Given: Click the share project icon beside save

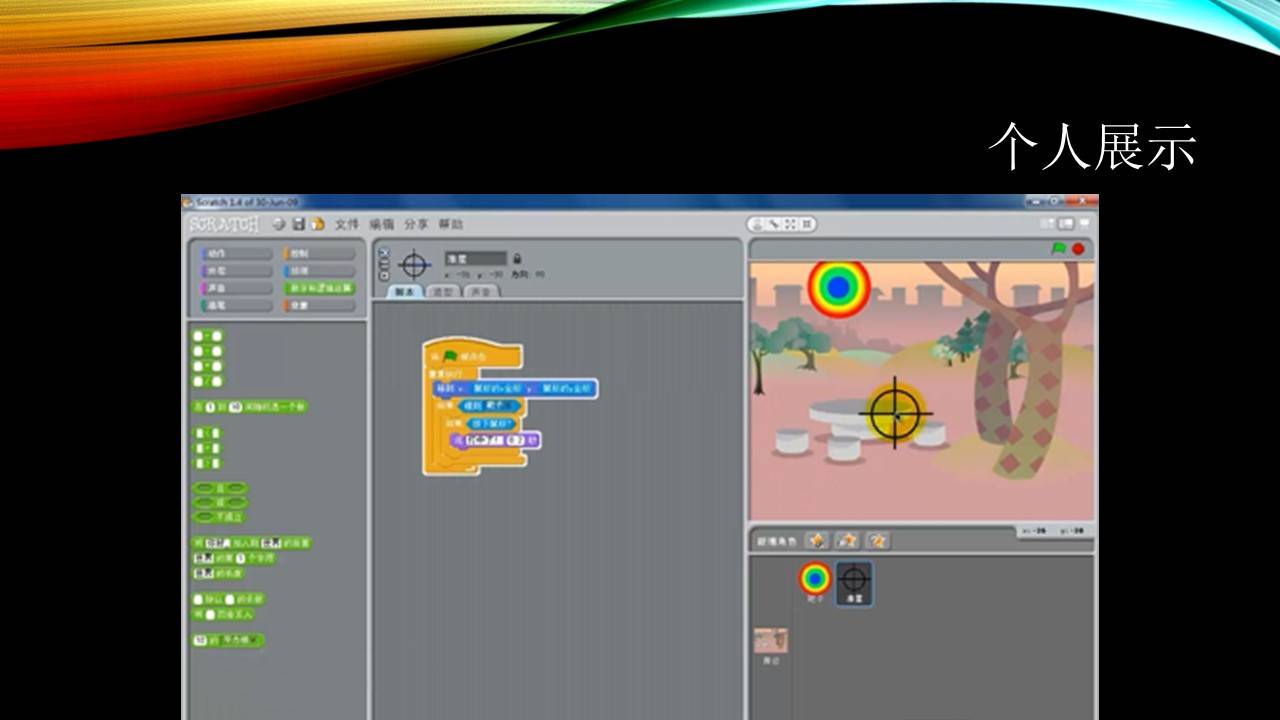Looking at the screenshot, I should [x=317, y=224].
